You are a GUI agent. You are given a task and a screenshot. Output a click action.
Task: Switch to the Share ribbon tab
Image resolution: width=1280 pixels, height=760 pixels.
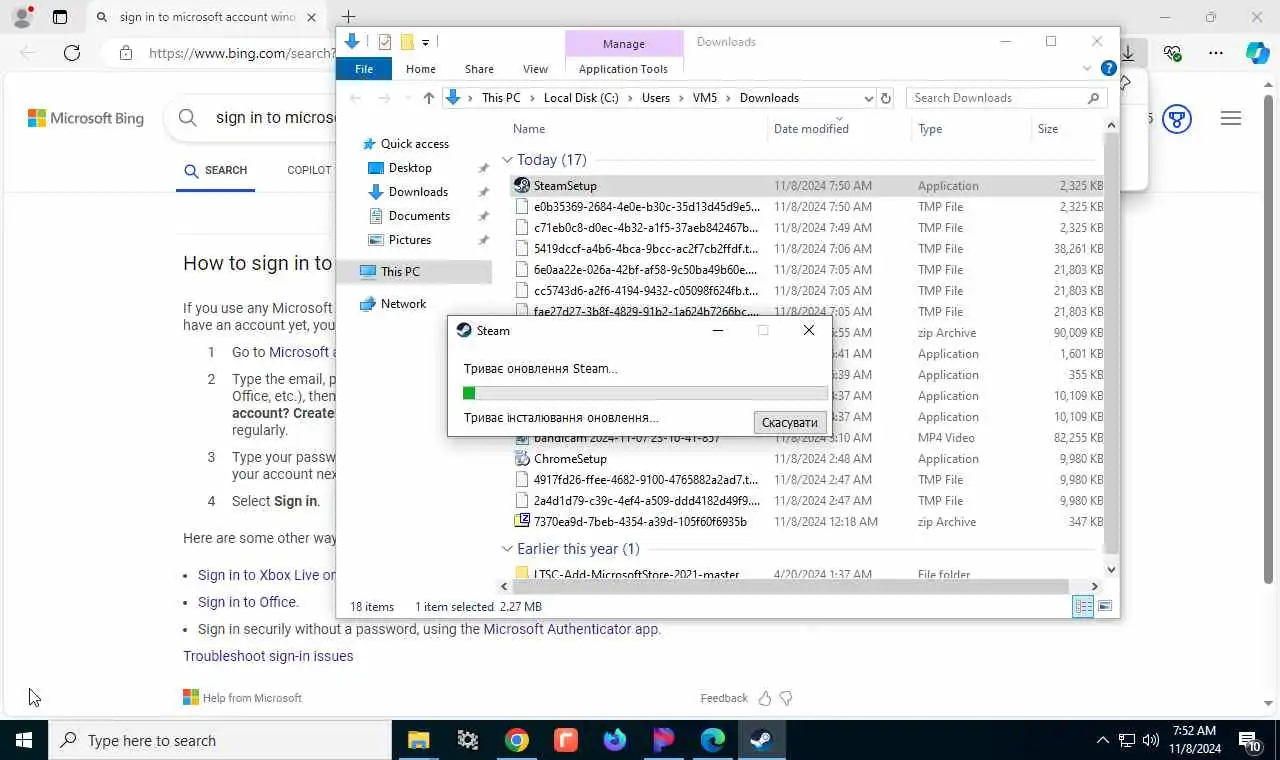pyautogui.click(x=479, y=69)
